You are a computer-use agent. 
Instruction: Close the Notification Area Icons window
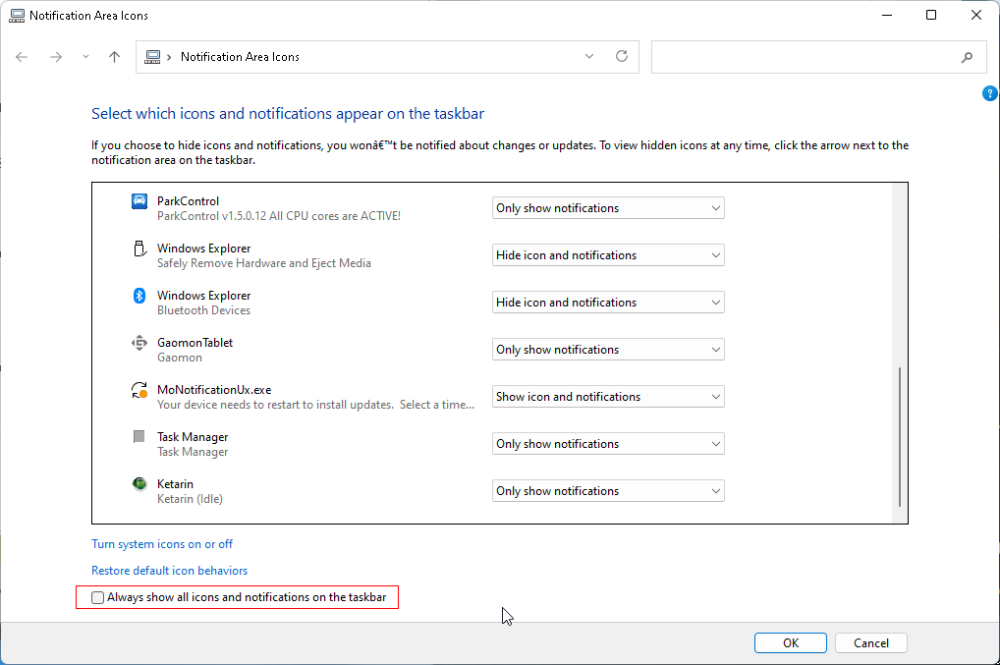click(976, 15)
